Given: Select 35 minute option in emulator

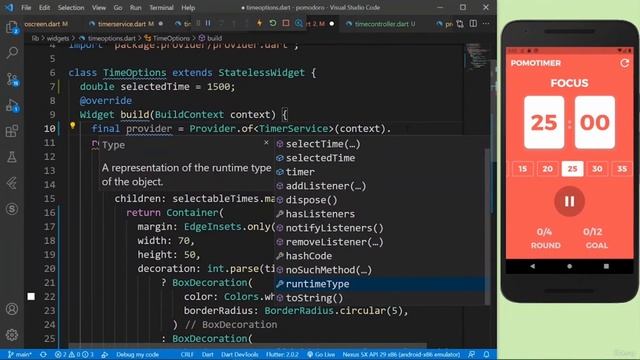Looking at the screenshot, I should (x=622, y=169).
